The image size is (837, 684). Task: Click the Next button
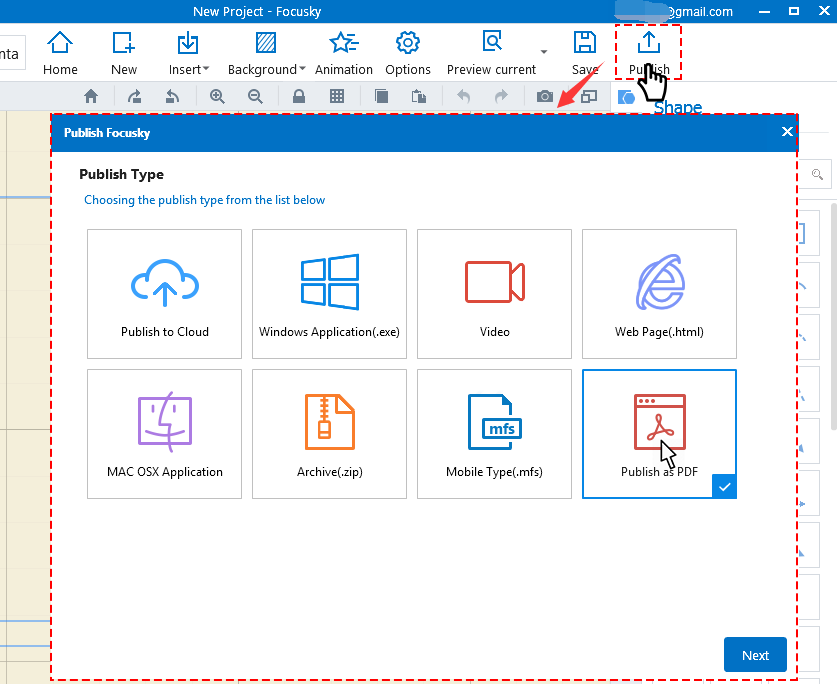click(x=755, y=655)
